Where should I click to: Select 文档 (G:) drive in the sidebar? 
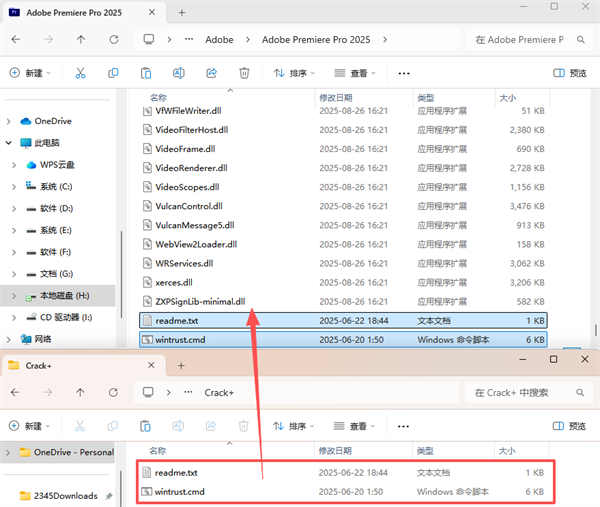[x=57, y=274]
